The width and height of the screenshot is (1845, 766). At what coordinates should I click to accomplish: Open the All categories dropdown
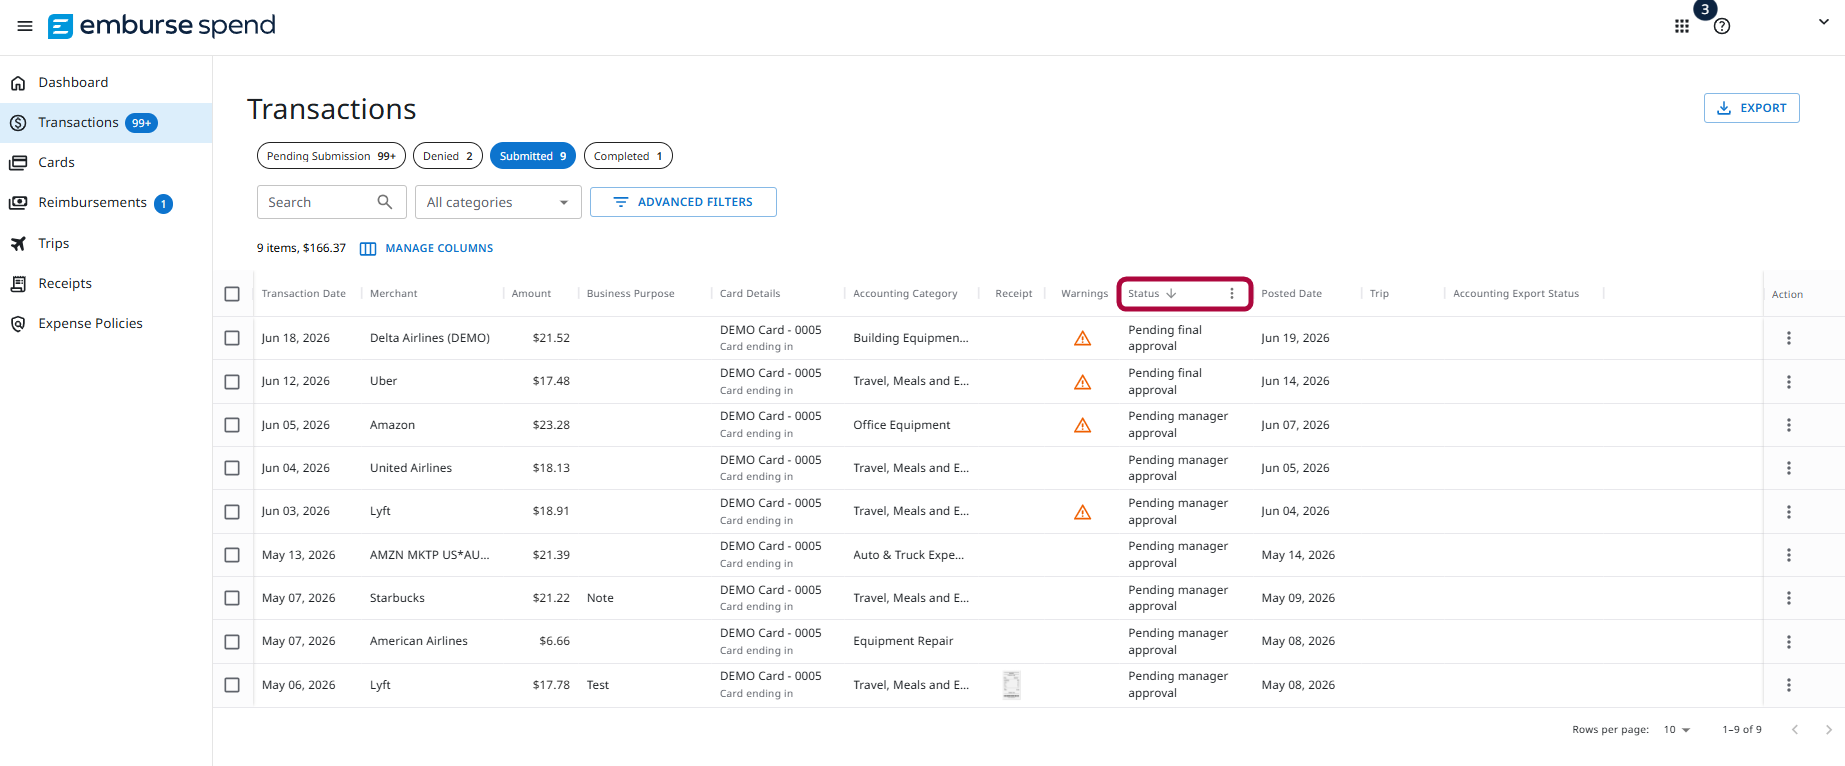[498, 202]
